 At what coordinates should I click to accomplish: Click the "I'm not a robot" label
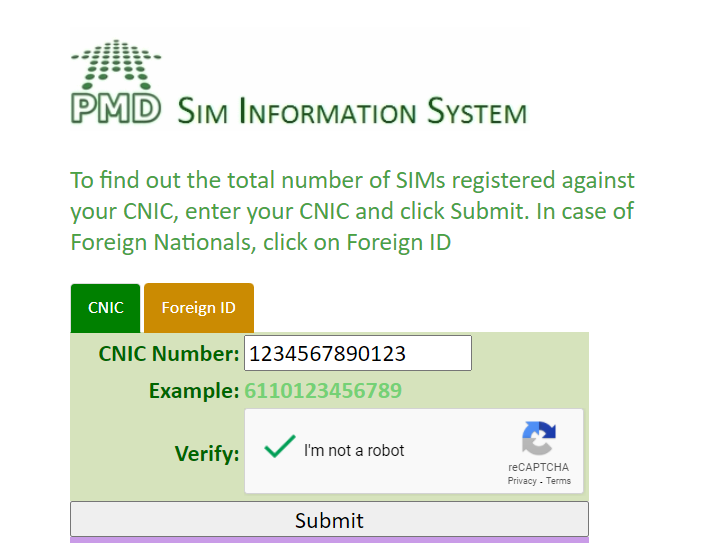pyautogui.click(x=354, y=451)
